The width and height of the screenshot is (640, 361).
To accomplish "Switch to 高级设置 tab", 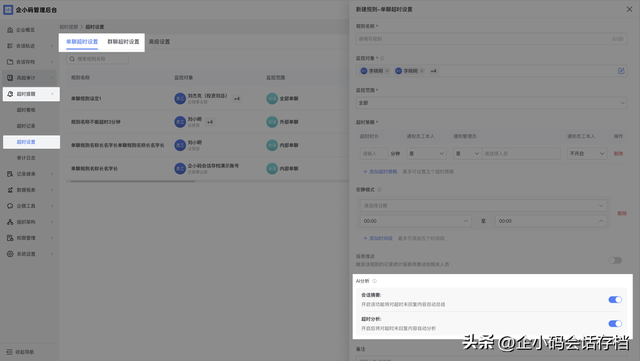I will [x=159, y=42].
